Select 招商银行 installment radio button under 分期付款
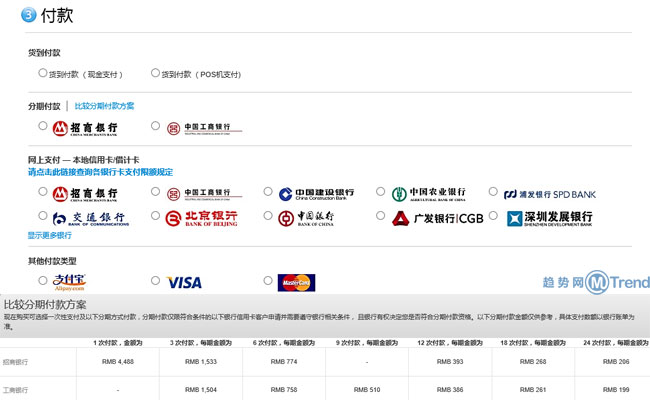This screenshot has height=400, width=650. (x=42, y=126)
